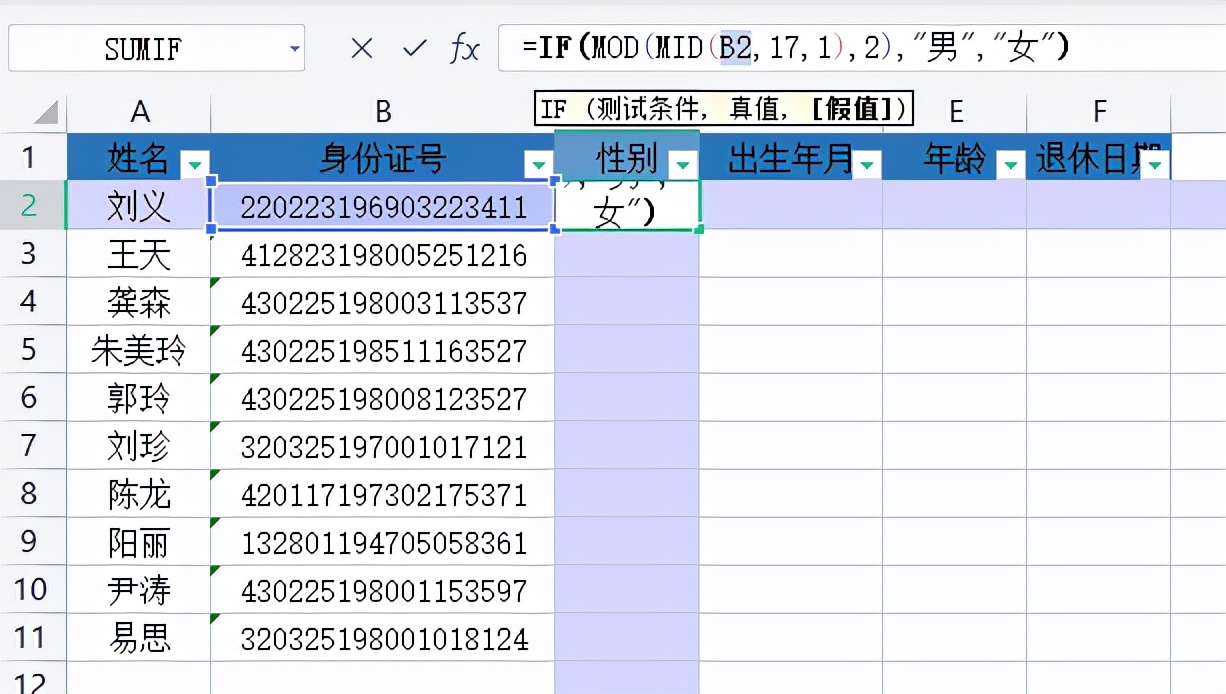Open the 性别 column filter dropdown
This screenshot has height=694, width=1226.
tap(684, 164)
